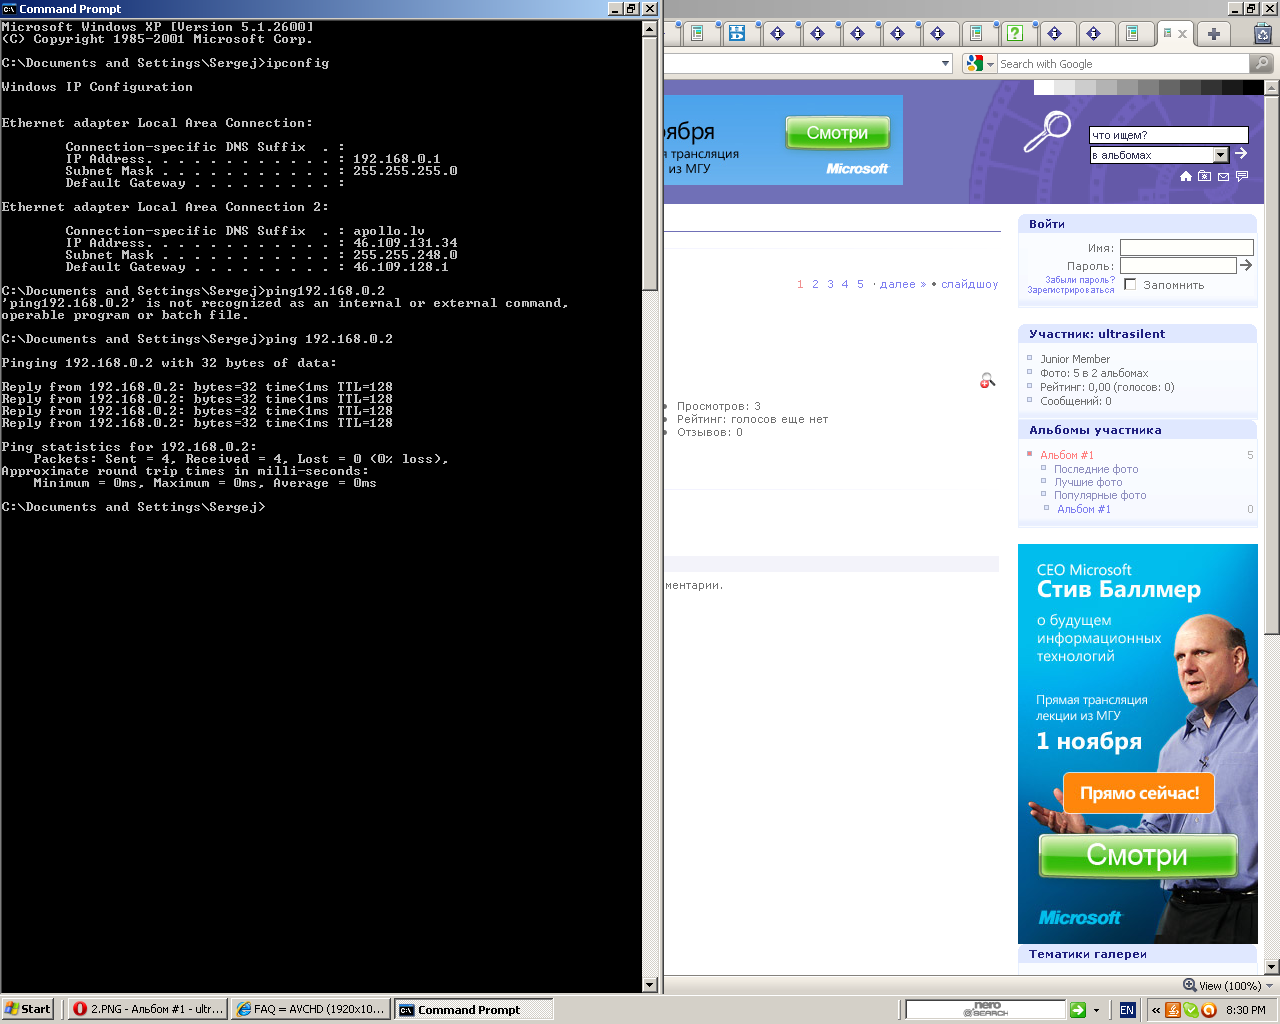Open the closed tabs trash icon
The width and height of the screenshot is (1280, 1024).
(1263, 34)
